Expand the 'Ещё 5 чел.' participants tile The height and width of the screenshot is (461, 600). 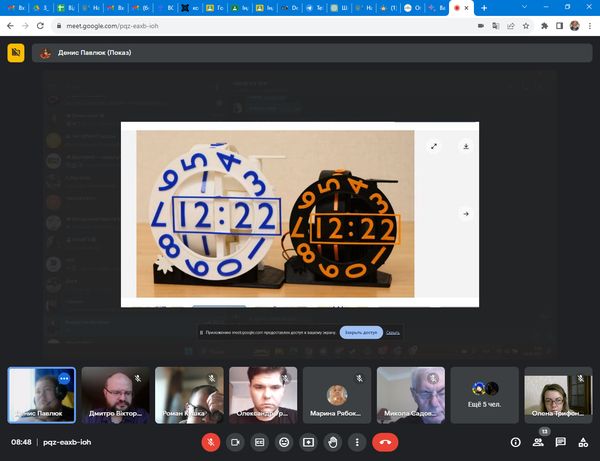click(x=484, y=394)
